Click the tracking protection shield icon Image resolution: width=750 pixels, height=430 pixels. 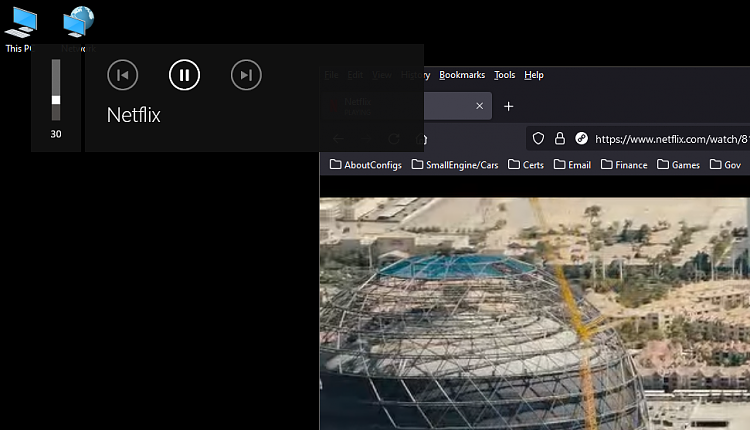click(538, 139)
